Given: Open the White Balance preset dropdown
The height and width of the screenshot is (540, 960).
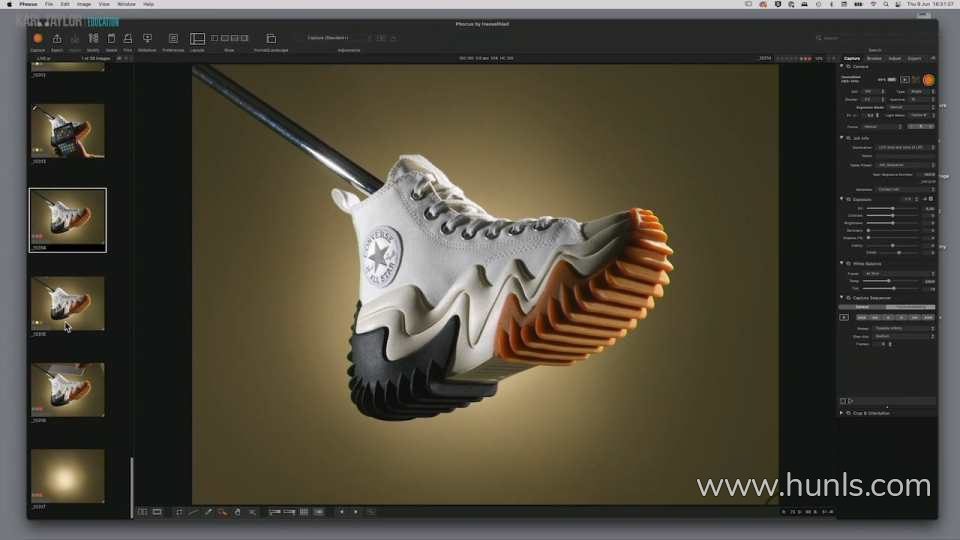Looking at the screenshot, I should click(899, 274).
